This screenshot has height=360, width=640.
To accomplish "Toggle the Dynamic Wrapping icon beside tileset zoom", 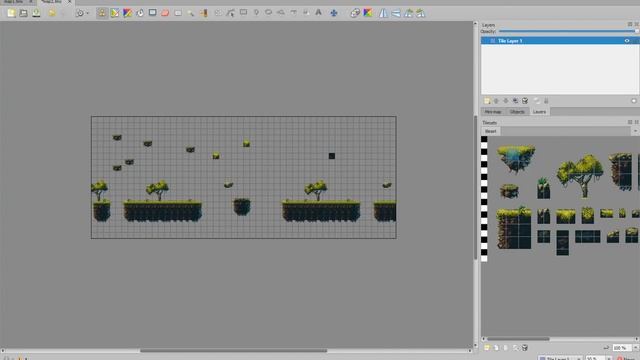I will (607, 348).
